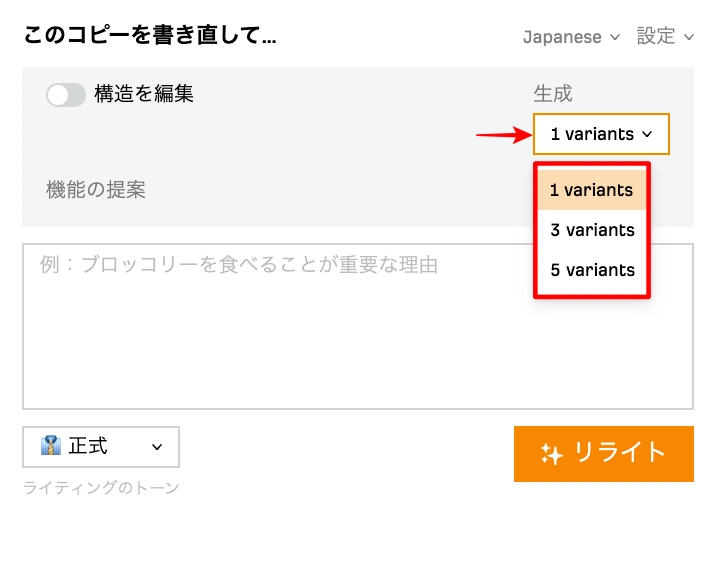Click the 構造を編集 label text
717x570 pixels.
(x=144, y=94)
